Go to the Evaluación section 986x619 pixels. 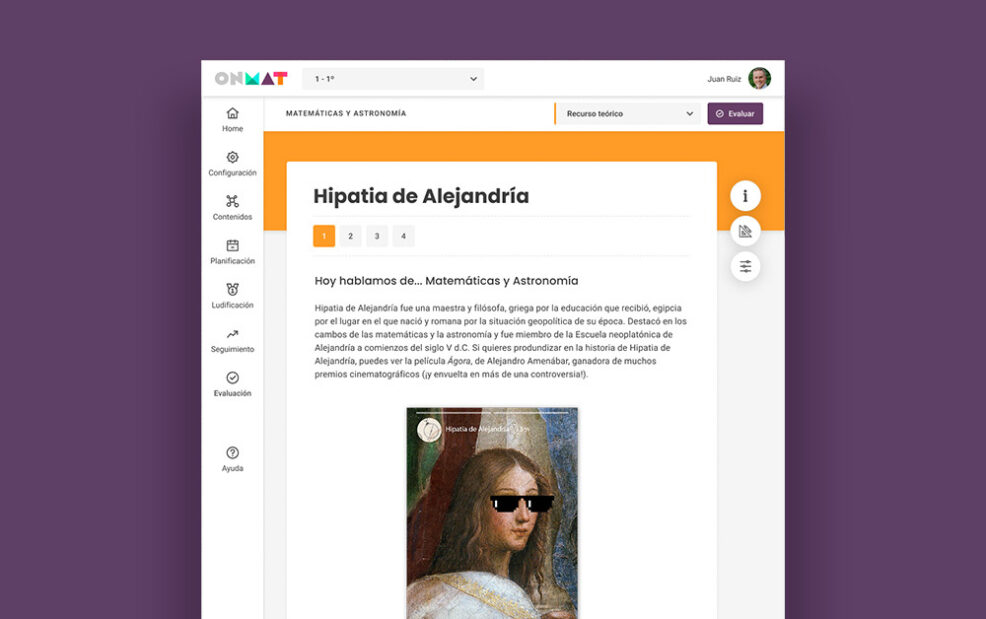coord(232,385)
